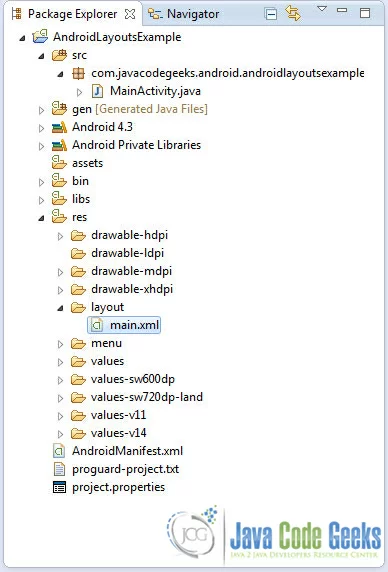388x572 pixels.
Task: Click the main.xml file icon
Action: pyautogui.click(x=97, y=325)
